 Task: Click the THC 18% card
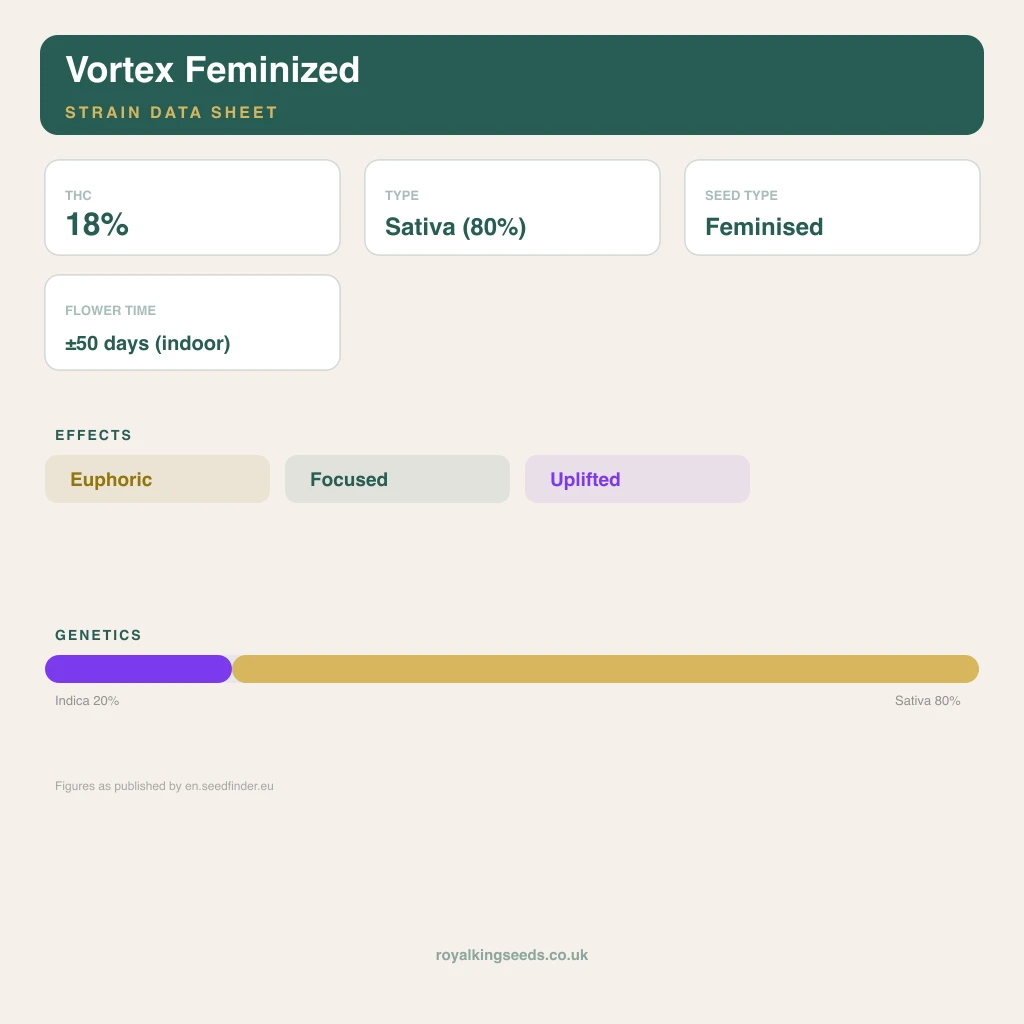193,208
